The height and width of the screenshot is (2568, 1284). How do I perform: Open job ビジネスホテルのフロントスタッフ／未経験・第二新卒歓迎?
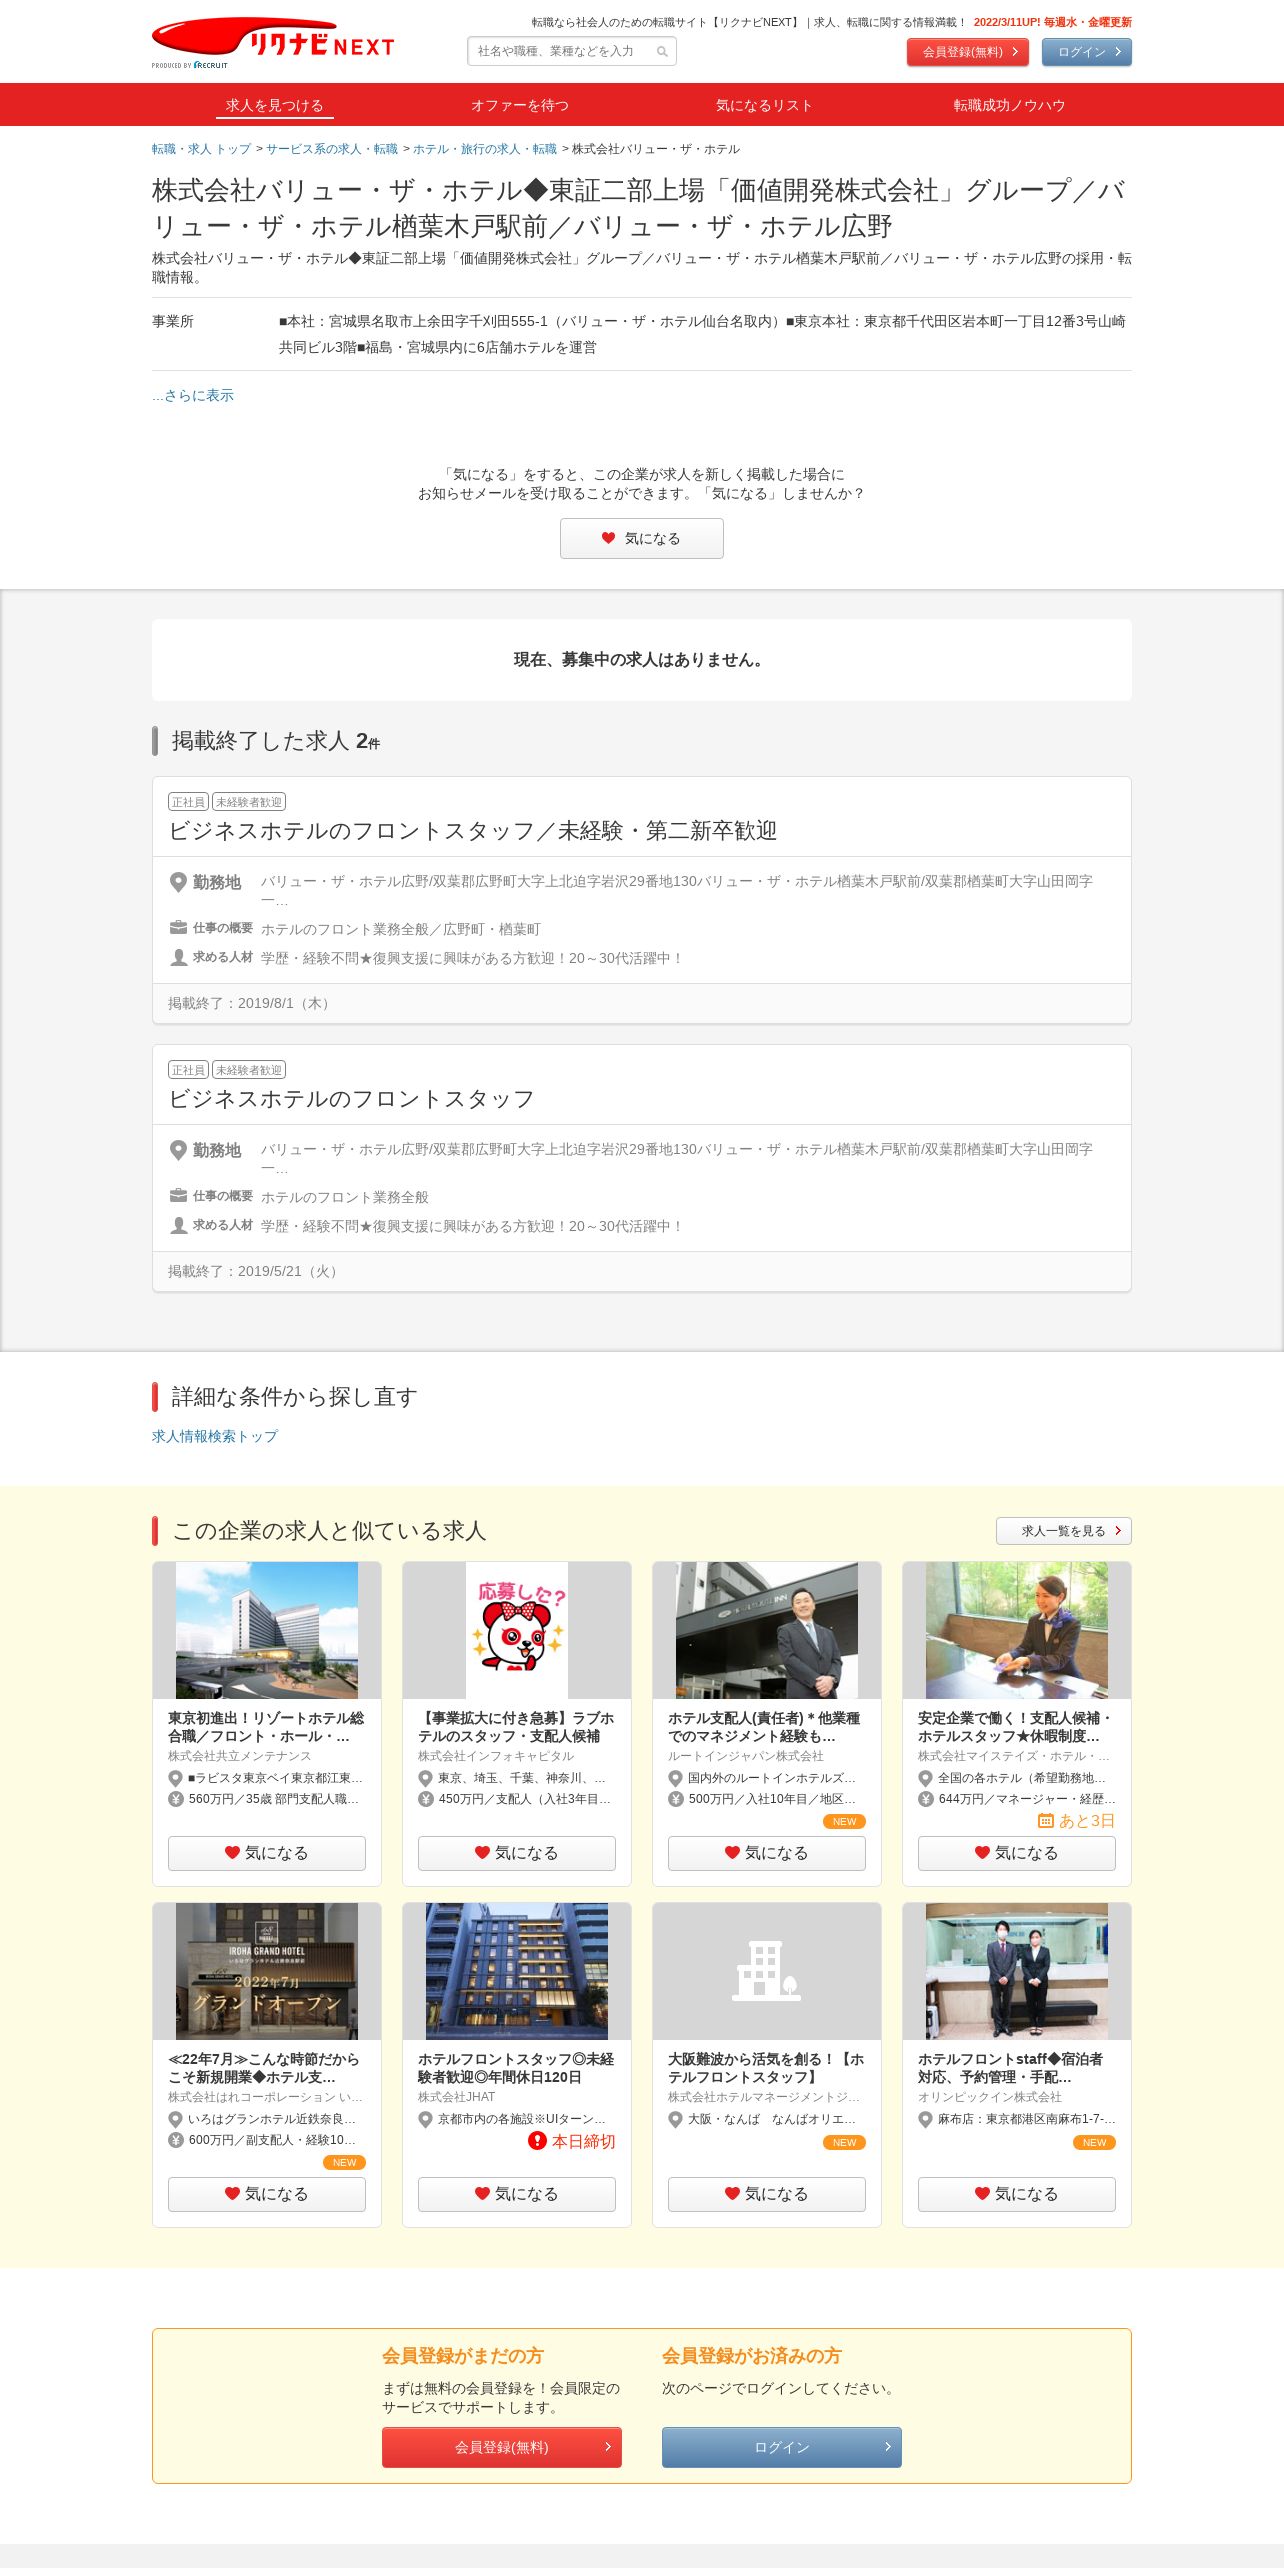click(x=472, y=831)
